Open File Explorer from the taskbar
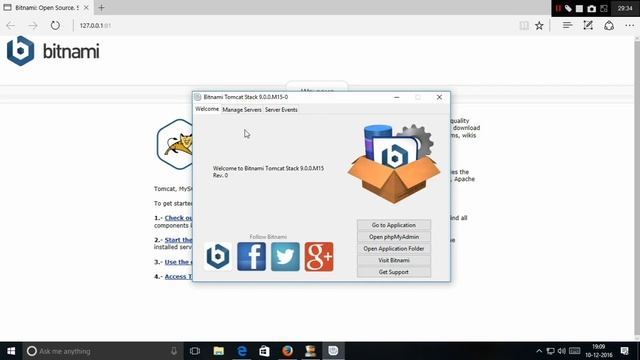 (218, 351)
